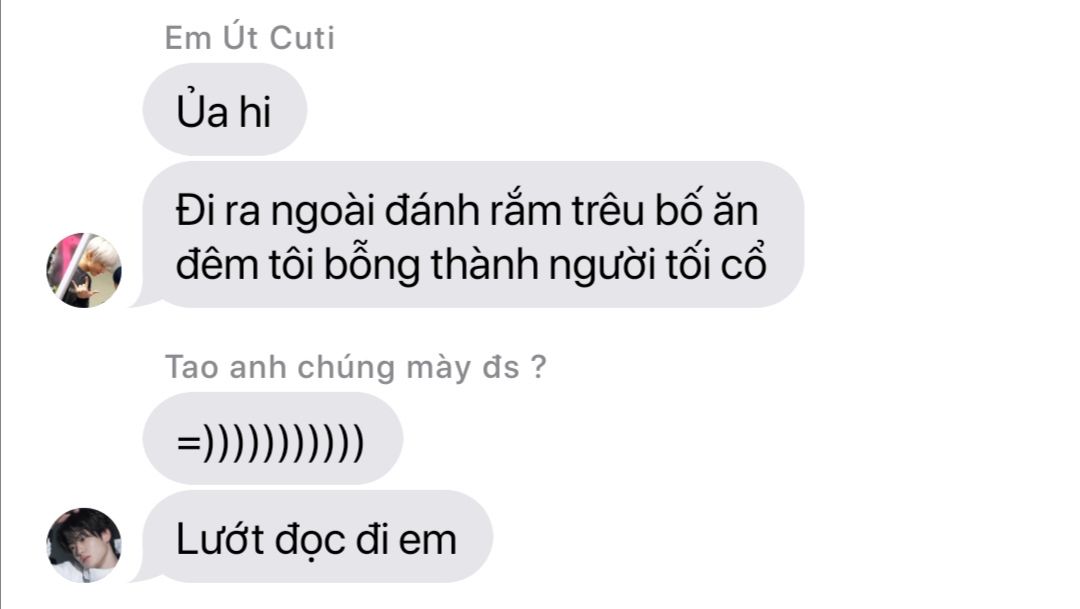Open the avatar of Em Út Cuti
The height and width of the screenshot is (609, 1080).
pos(84,270)
